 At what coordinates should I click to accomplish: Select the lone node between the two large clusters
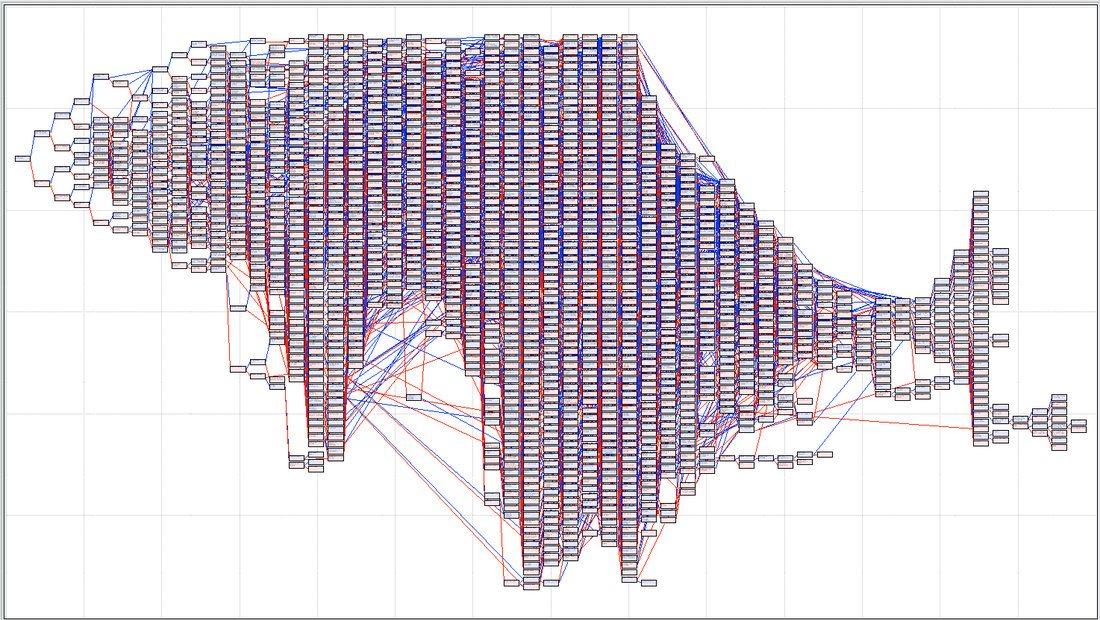pyautogui.click(x=414, y=398)
